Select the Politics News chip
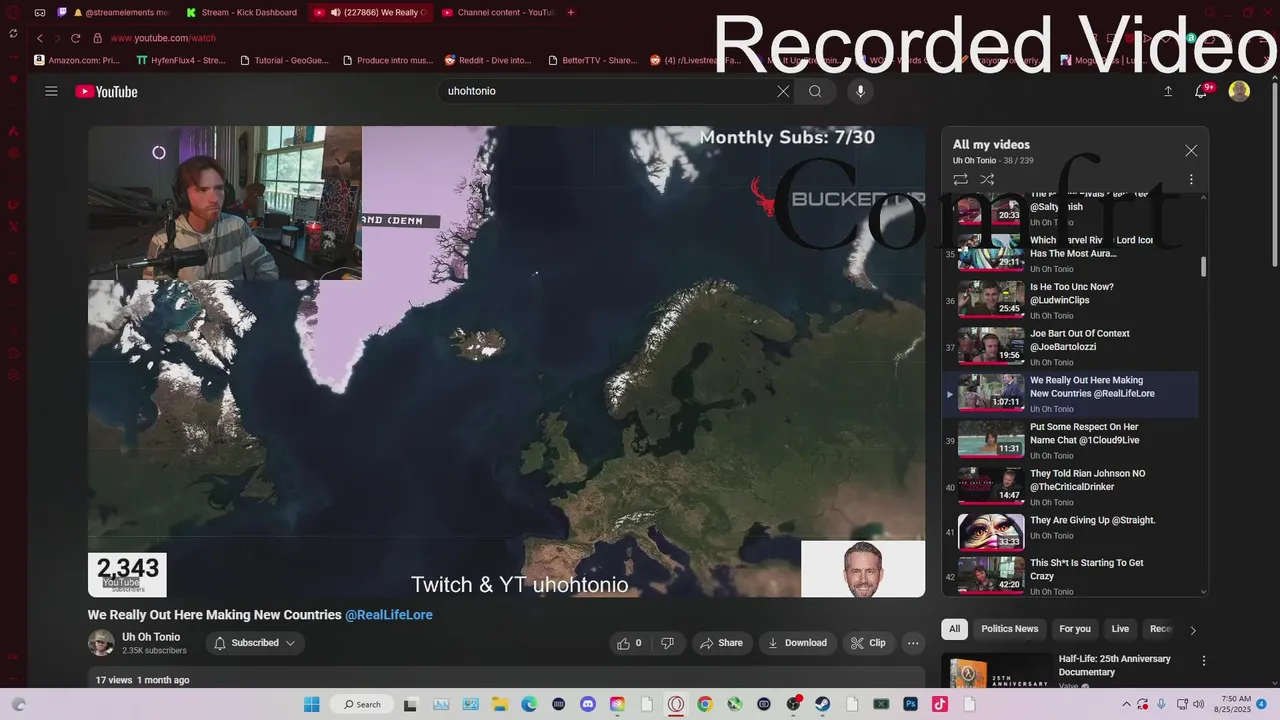This screenshot has width=1280, height=720. [1009, 629]
